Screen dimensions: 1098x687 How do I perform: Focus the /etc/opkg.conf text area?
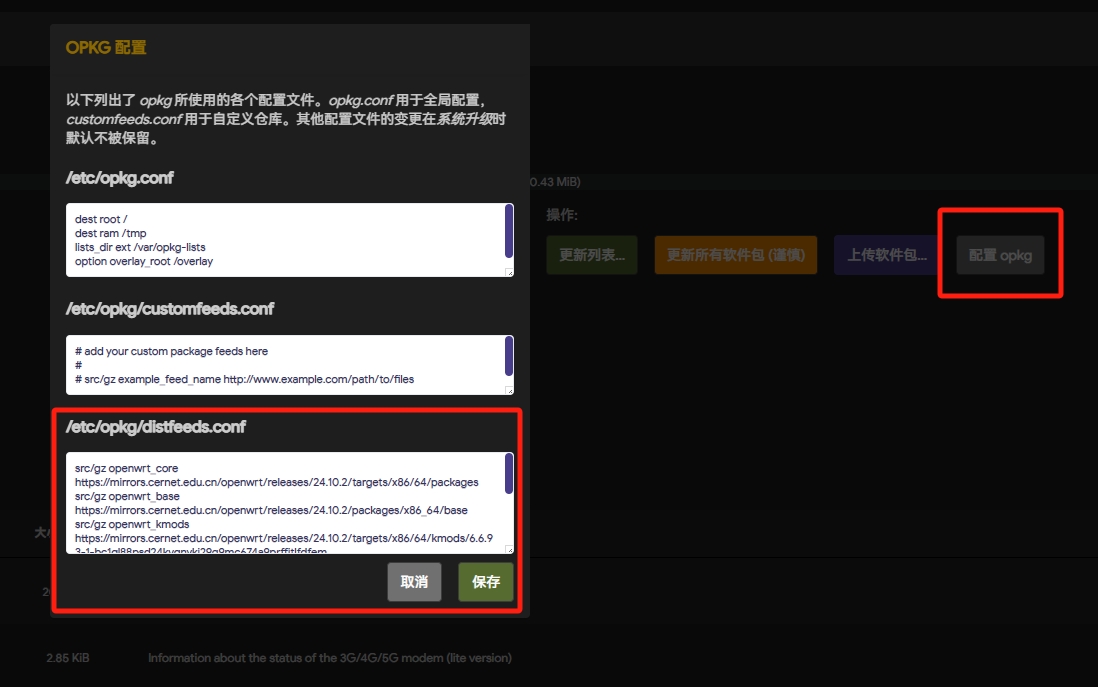click(285, 240)
